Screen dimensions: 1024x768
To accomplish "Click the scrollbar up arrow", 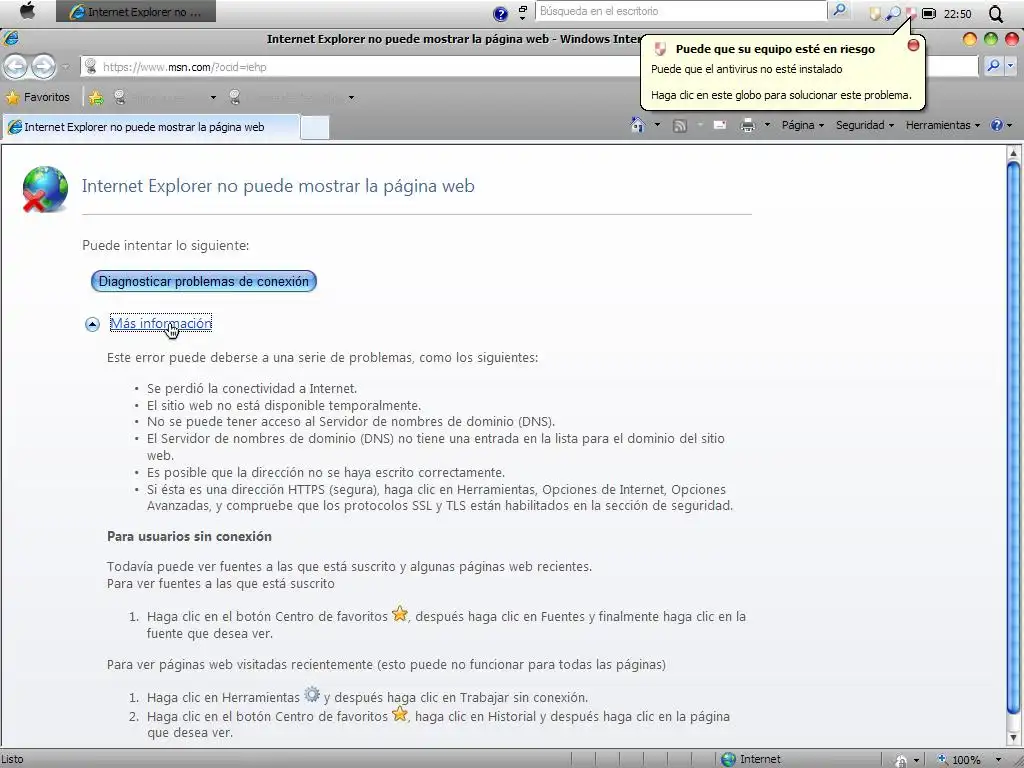I will [x=1014, y=153].
